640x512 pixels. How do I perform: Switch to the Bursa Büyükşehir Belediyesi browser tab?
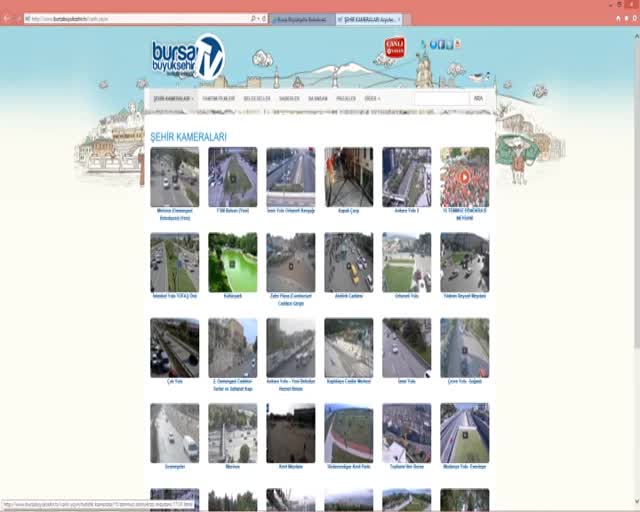tap(302, 20)
